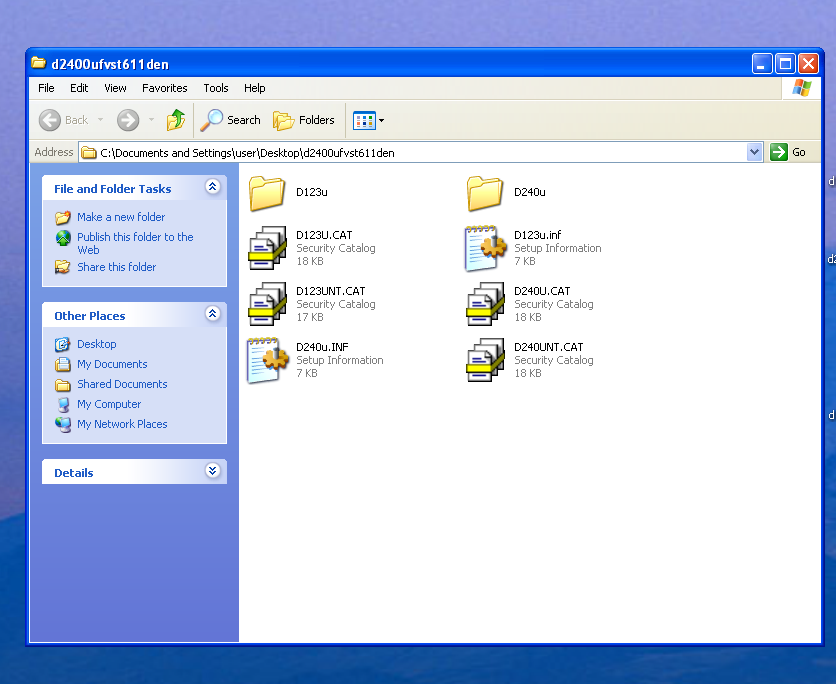Viewport: 836px width, 684px height.
Task: Select the D123UNT.CAT file name
Action: [331, 291]
